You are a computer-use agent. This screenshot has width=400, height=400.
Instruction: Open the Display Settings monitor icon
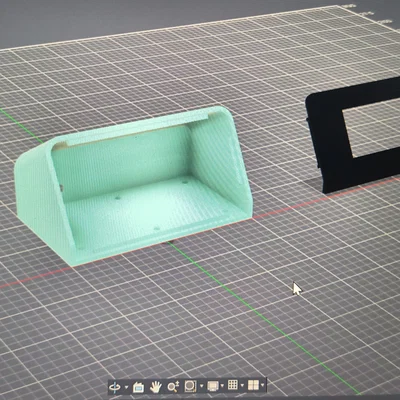click(213, 386)
